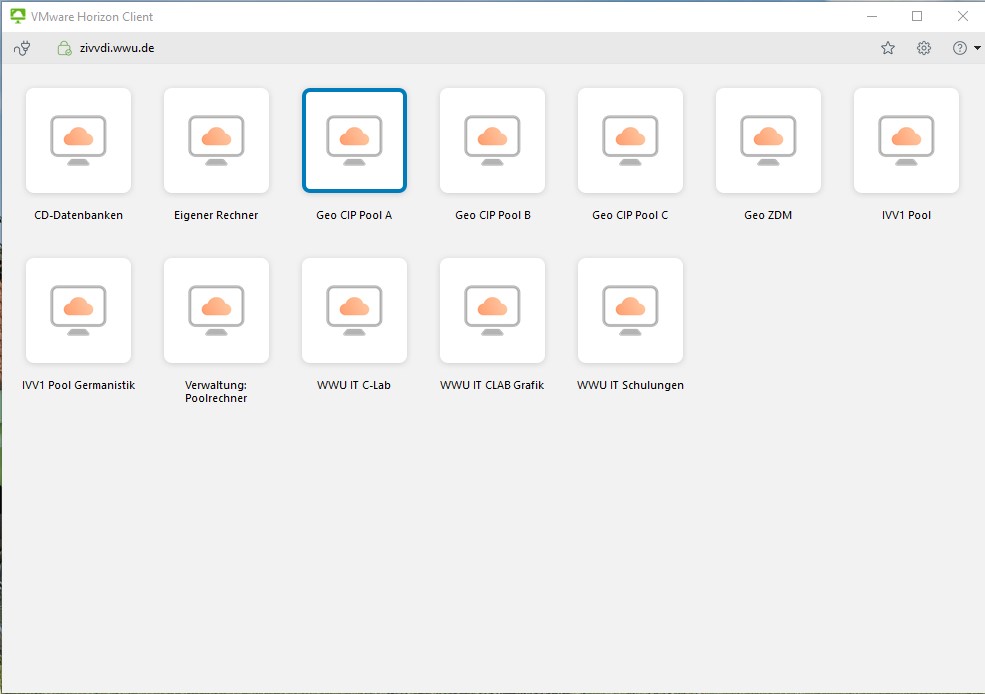
Task: Open the IVV1 Pool desktop icon
Action: [906, 140]
